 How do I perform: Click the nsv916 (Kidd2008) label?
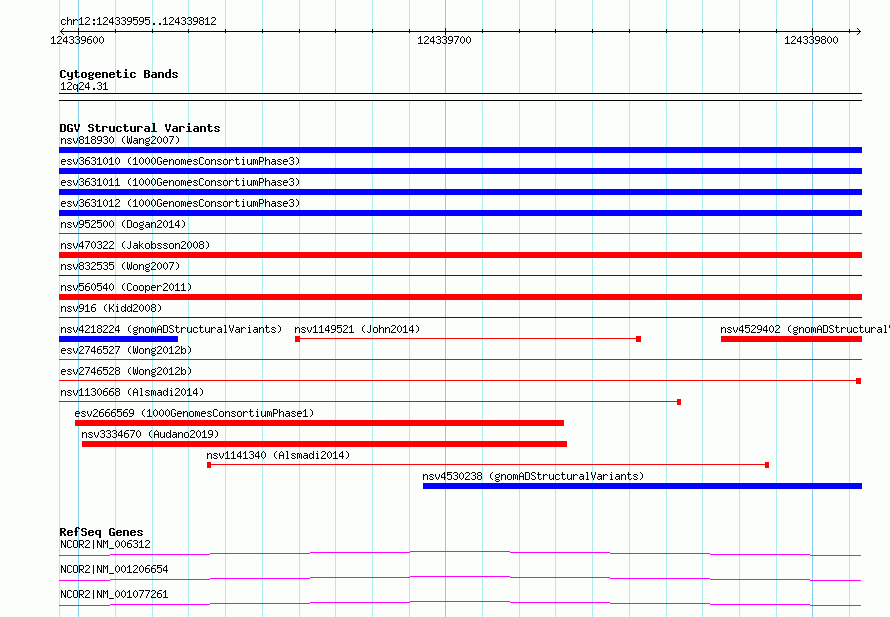(x=111, y=308)
